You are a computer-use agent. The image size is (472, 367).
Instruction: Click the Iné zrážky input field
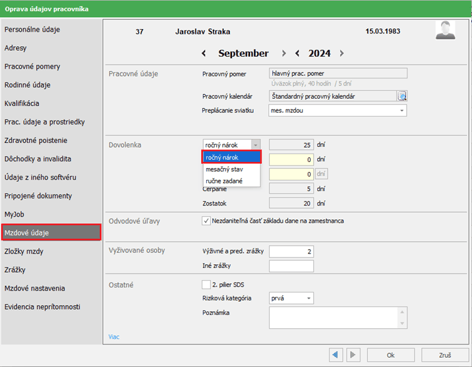point(291,266)
